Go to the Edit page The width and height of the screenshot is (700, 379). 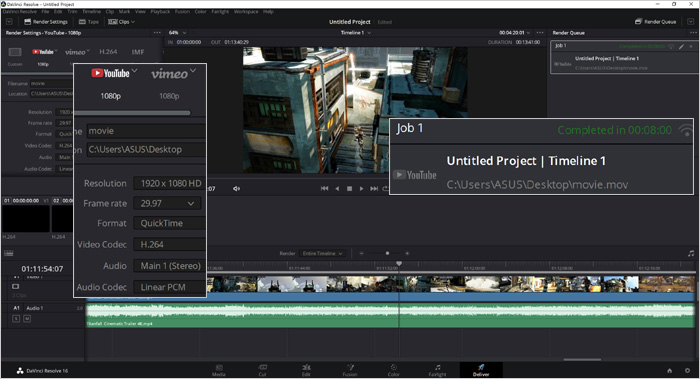pos(306,370)
